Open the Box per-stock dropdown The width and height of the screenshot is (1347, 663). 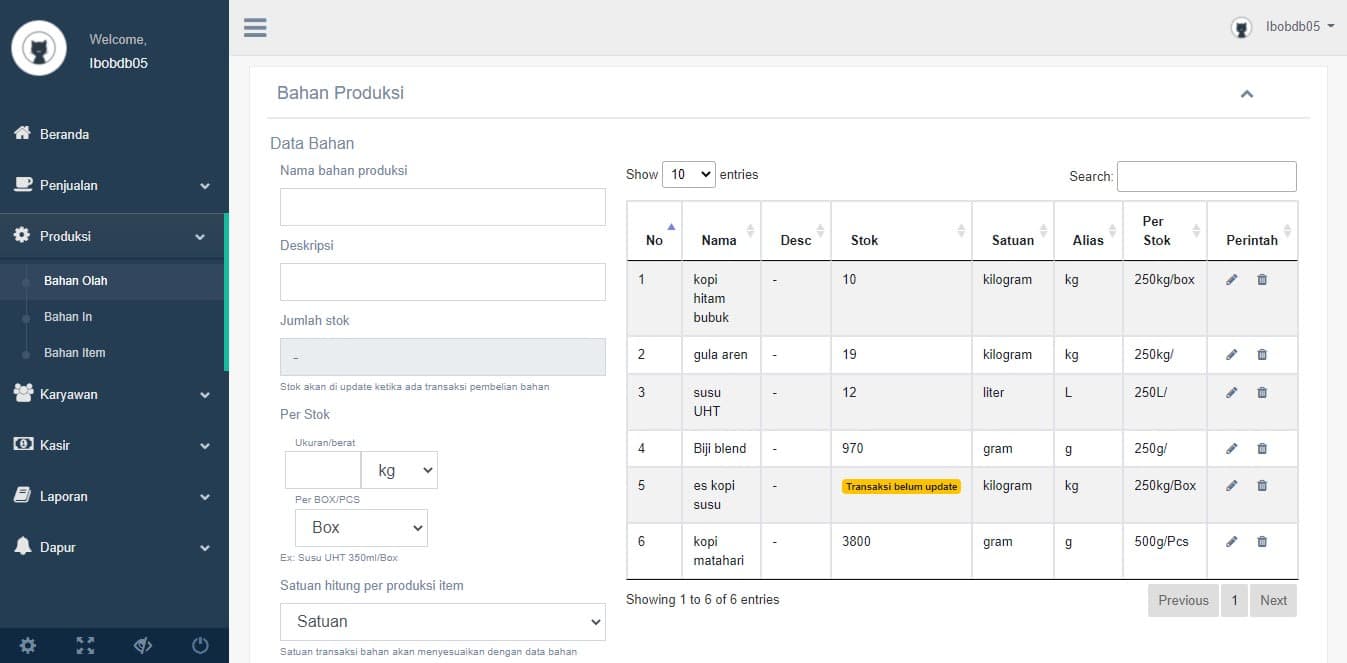pos(361,528)
